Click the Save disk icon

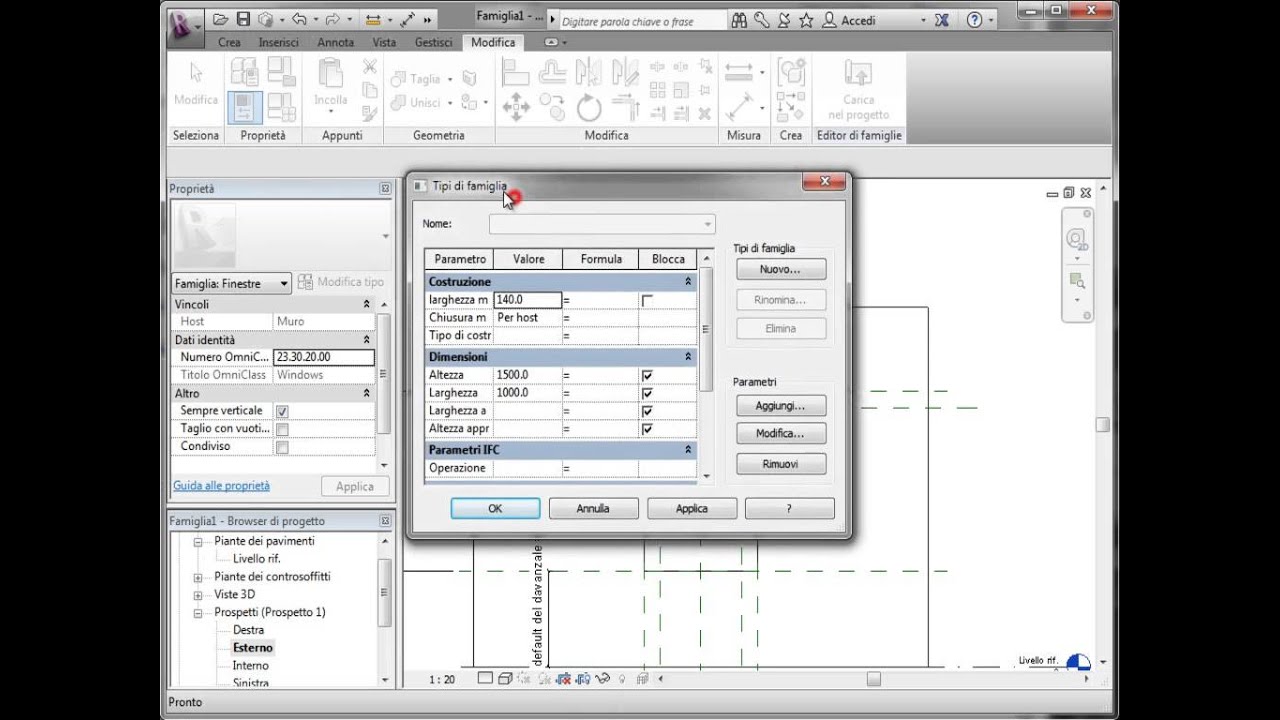click(x=243, y=19)
